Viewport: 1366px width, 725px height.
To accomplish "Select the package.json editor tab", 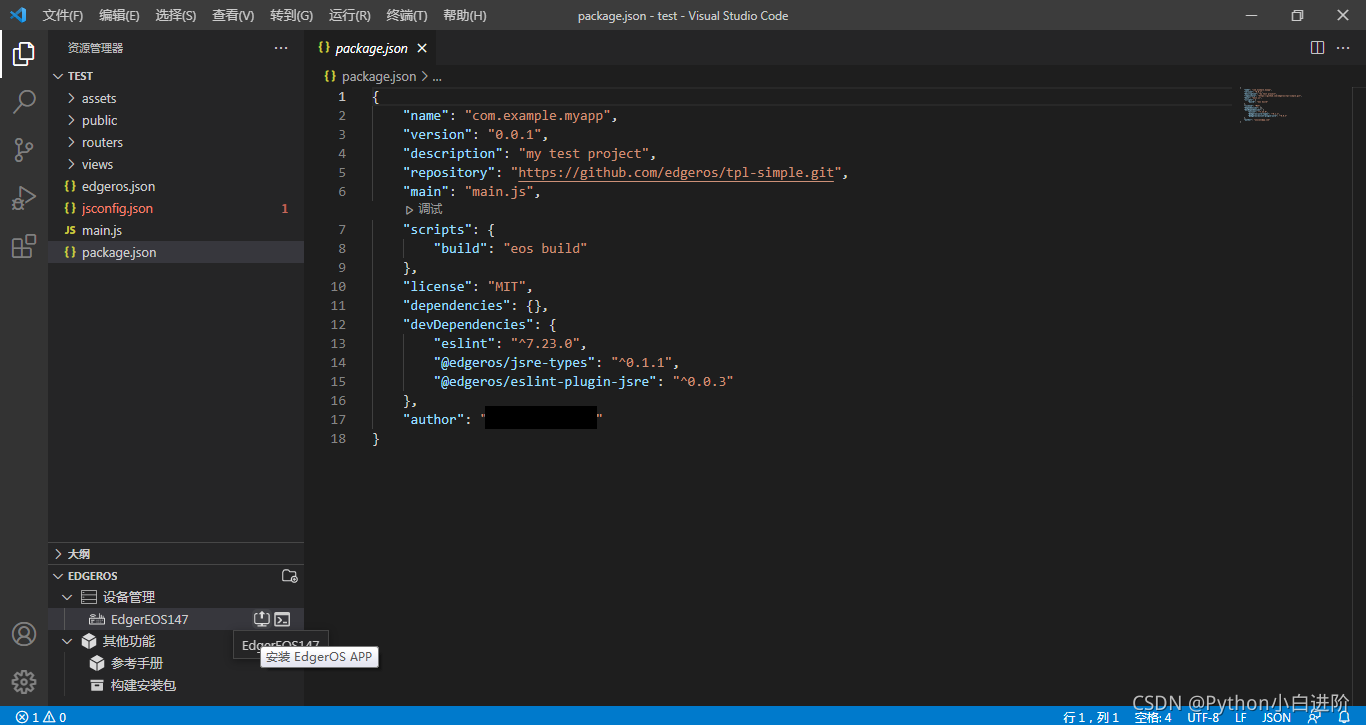I will click(372, 48).
